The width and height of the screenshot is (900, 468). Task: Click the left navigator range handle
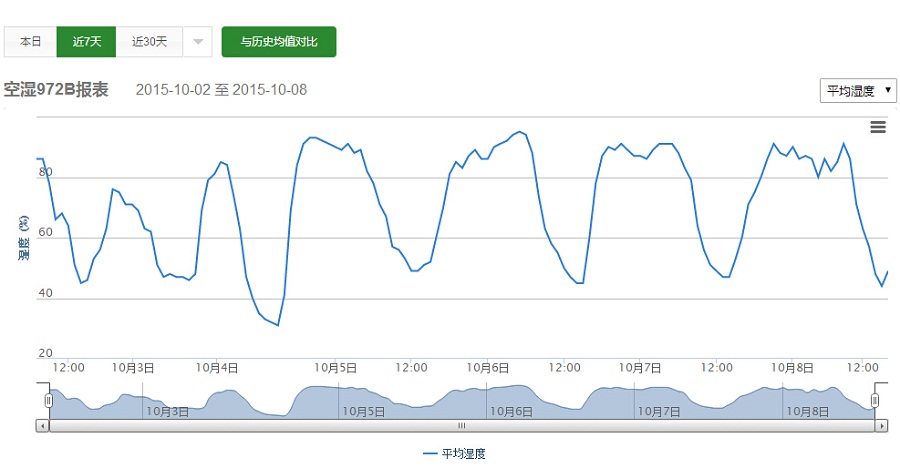(x=47, y=400)
